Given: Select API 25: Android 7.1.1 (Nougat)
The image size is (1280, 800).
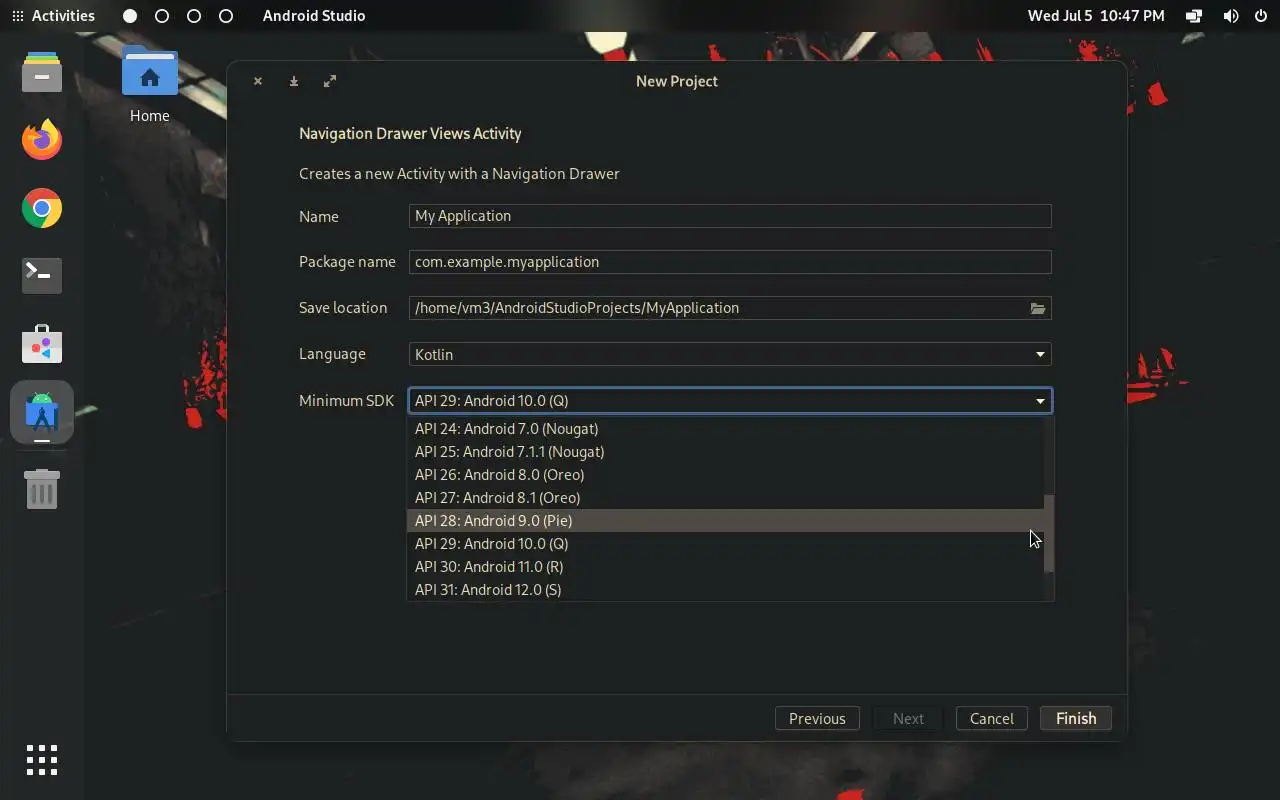Looking at the screenshot, I should click(725, 451).
